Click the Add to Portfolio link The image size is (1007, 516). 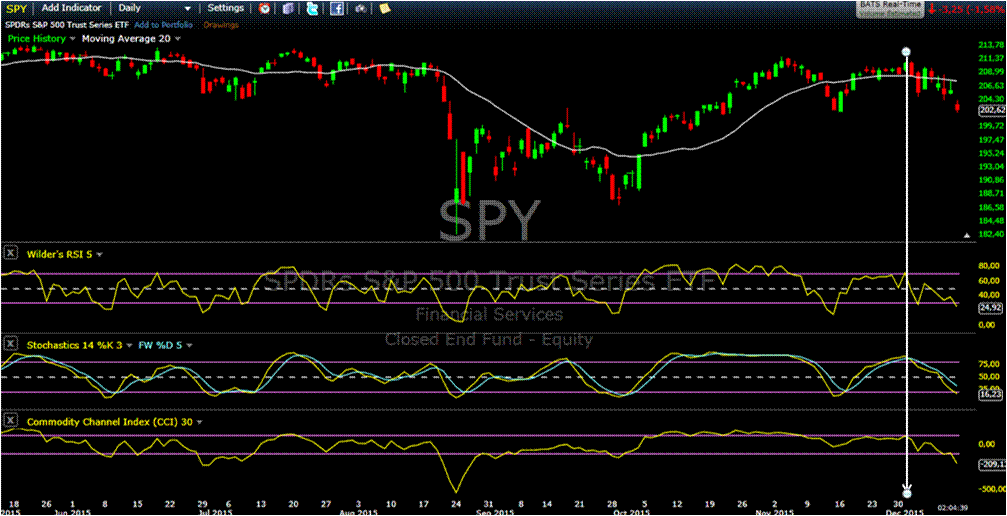(161, 25)
